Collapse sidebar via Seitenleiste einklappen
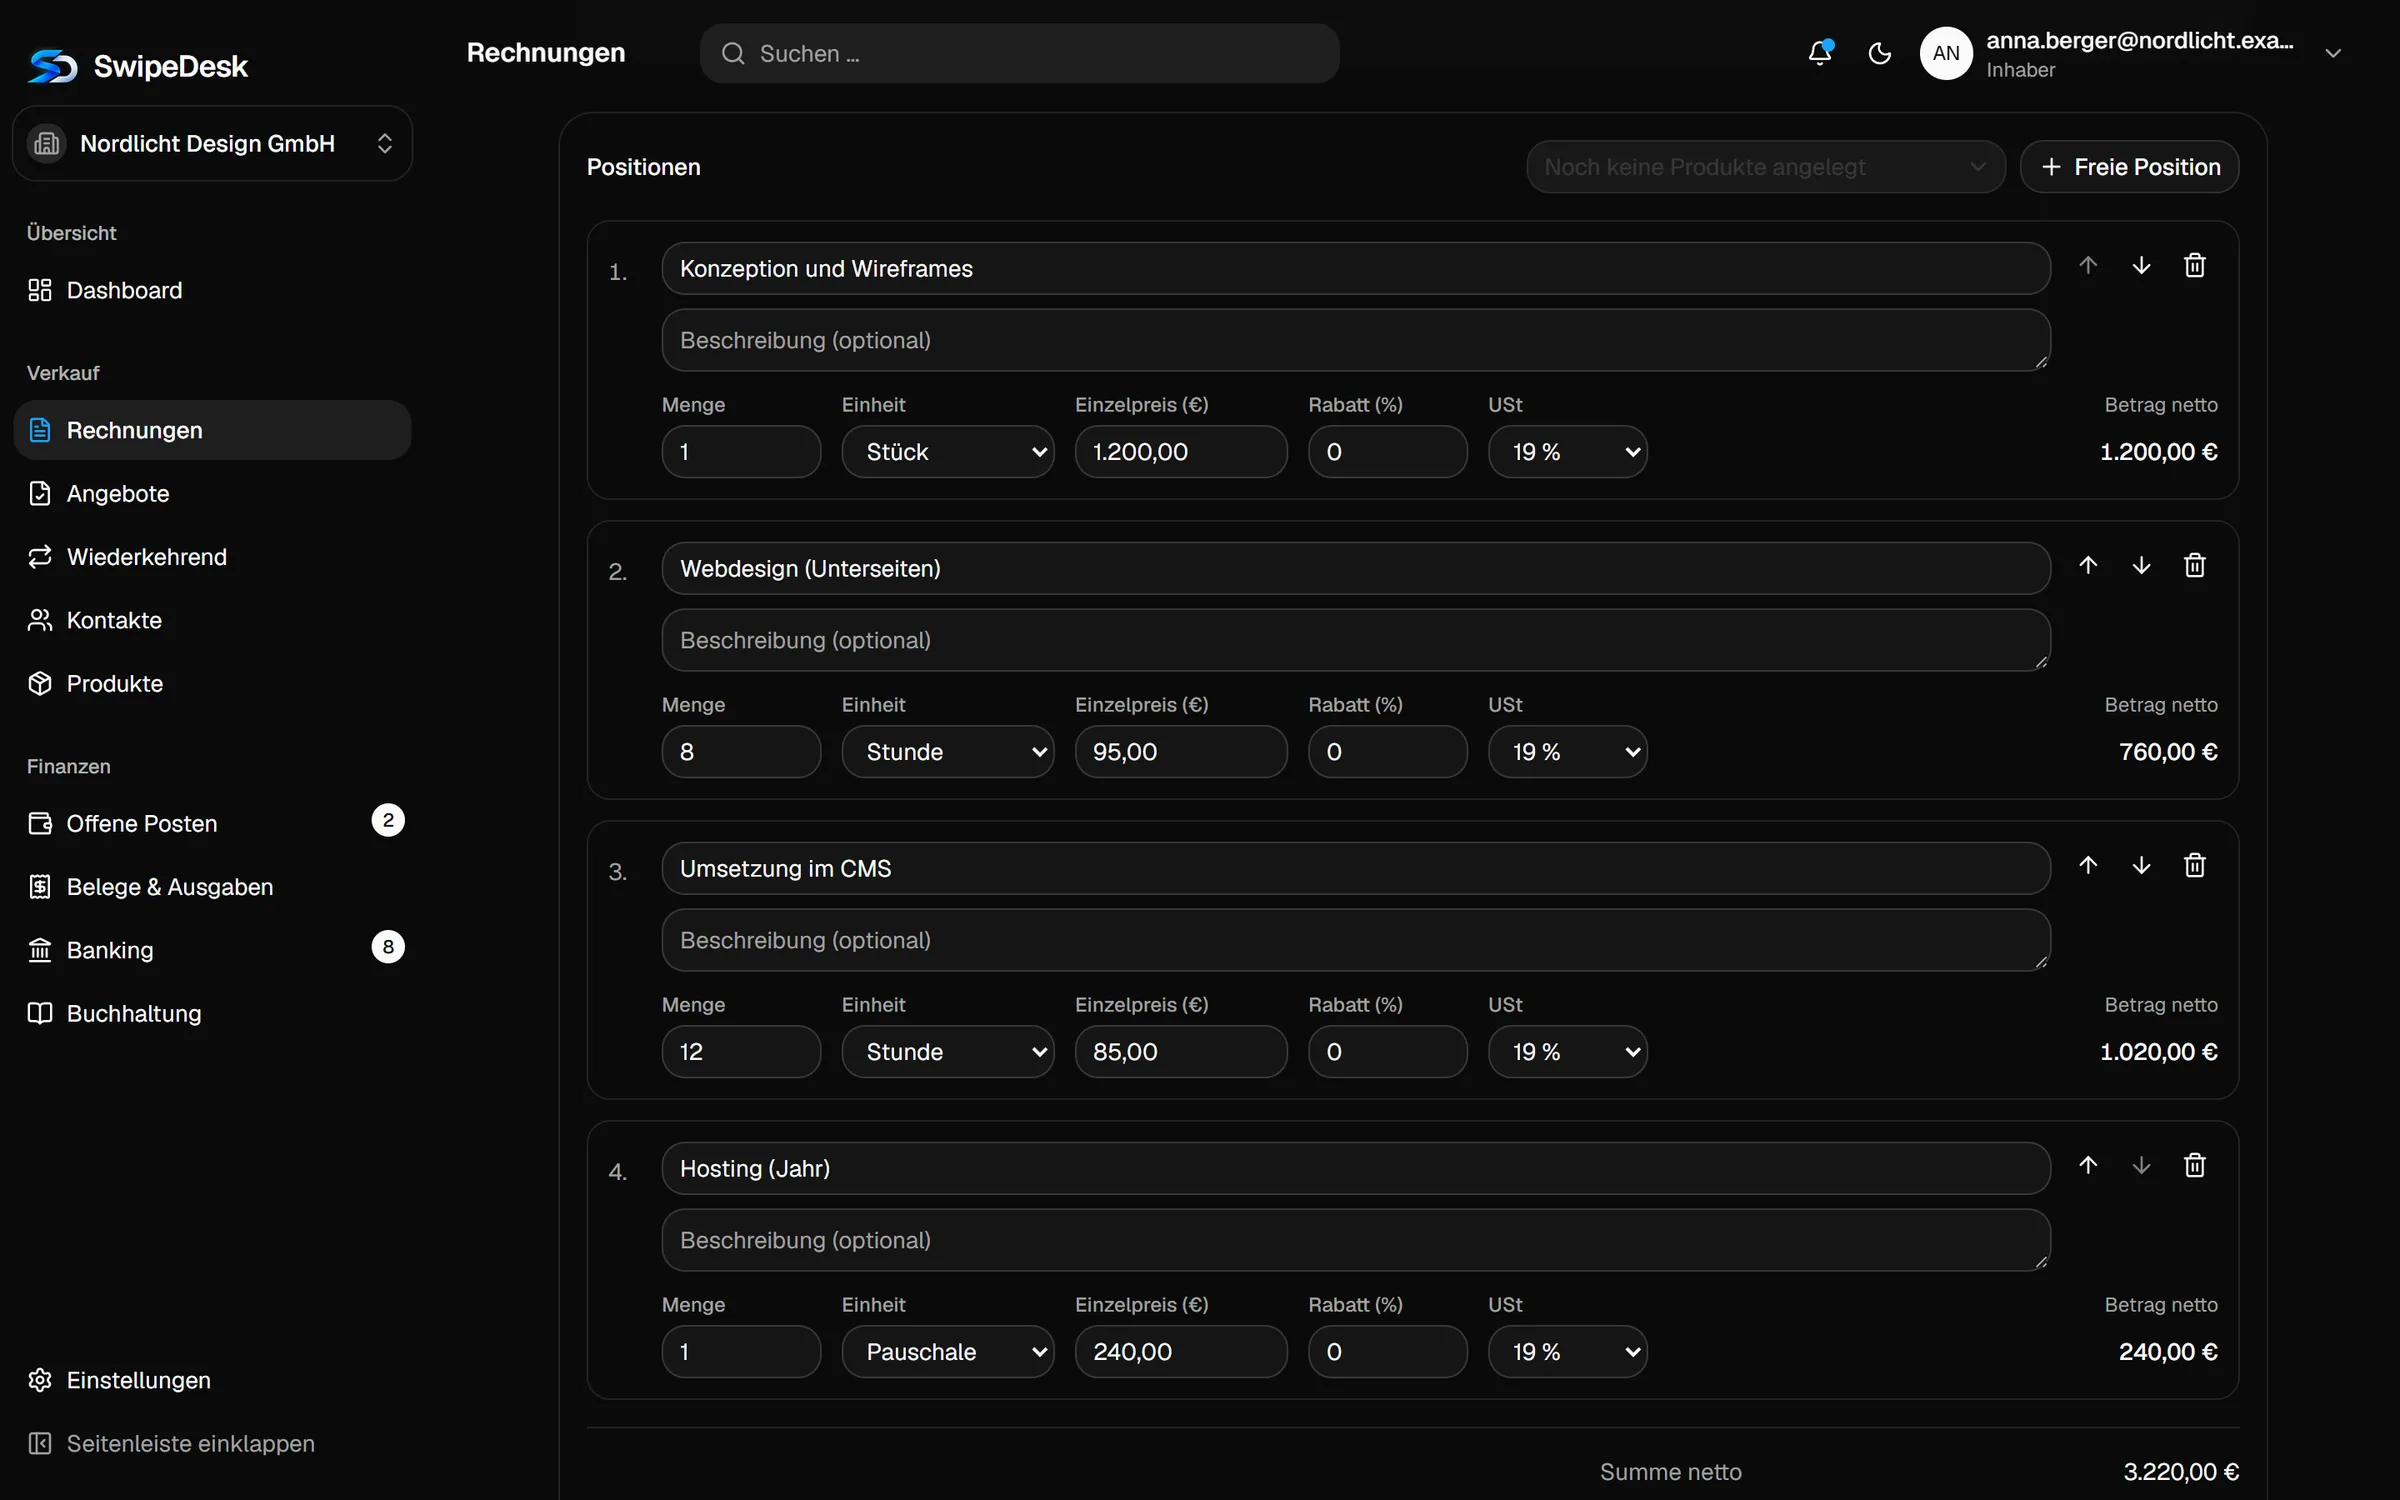 coord(212,1443)
